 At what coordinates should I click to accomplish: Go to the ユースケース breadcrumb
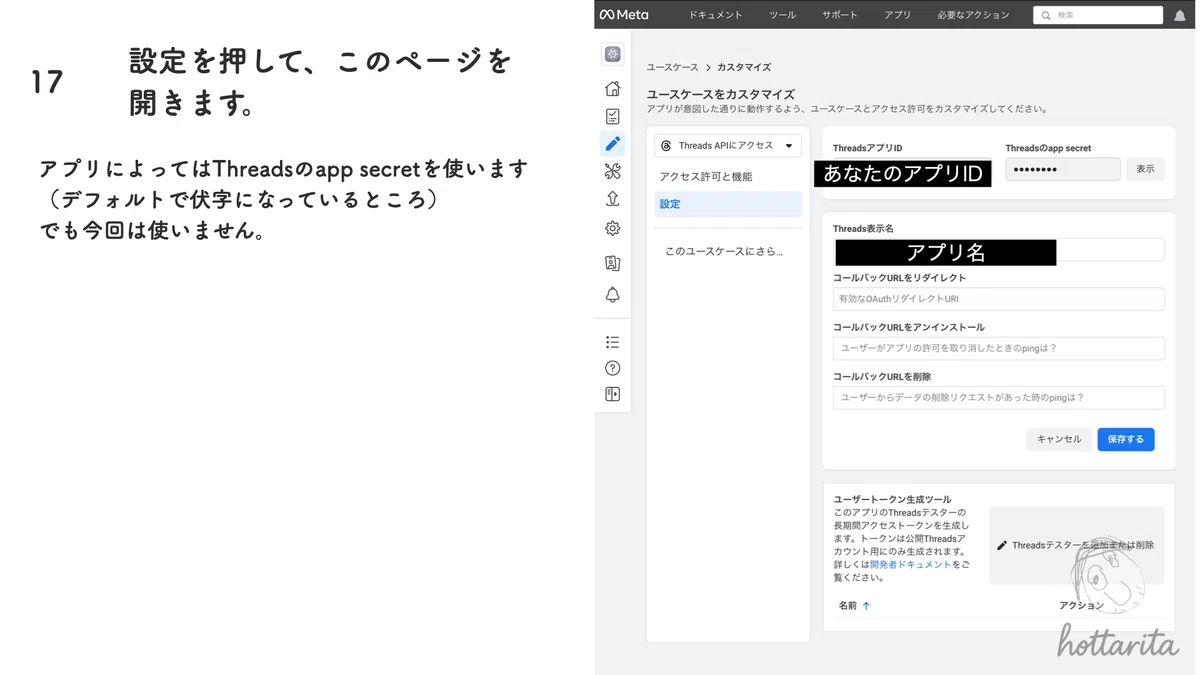click(x=673, y=67)
